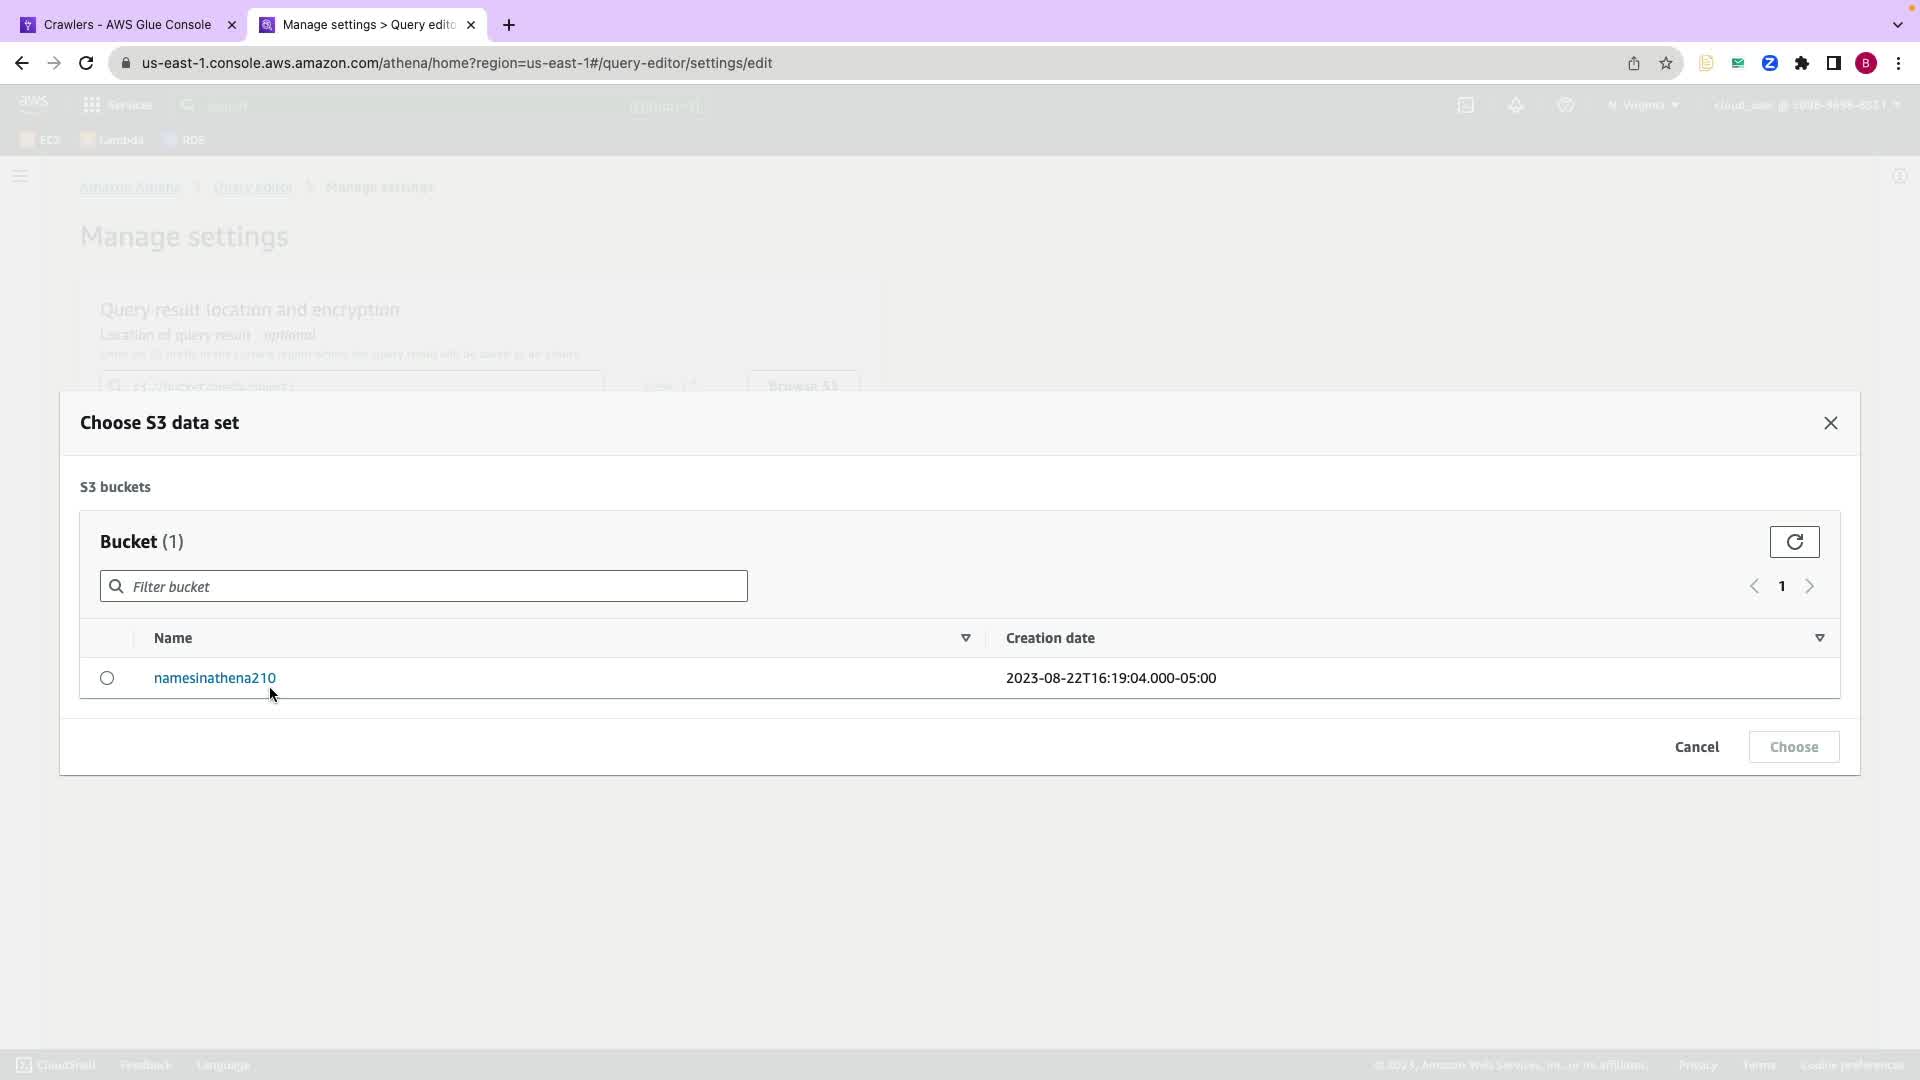The height and width of the screenshot is (1080, 1920).
Task: Open browser extensions puzzle icon
Action: 1801,63
